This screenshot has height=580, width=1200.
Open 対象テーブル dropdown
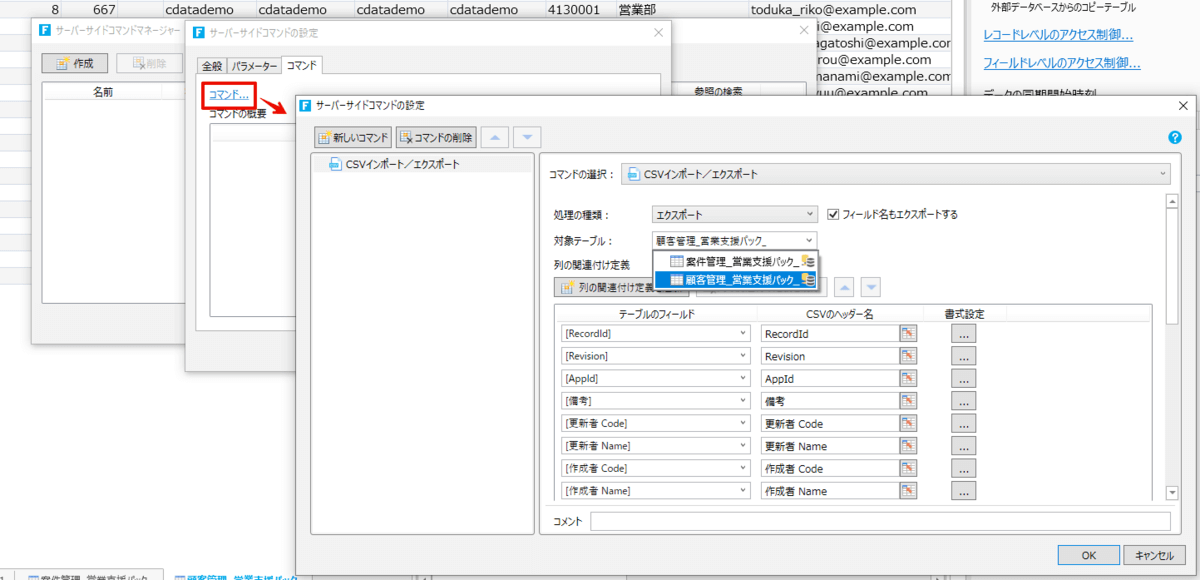click(x=734, y=240)
